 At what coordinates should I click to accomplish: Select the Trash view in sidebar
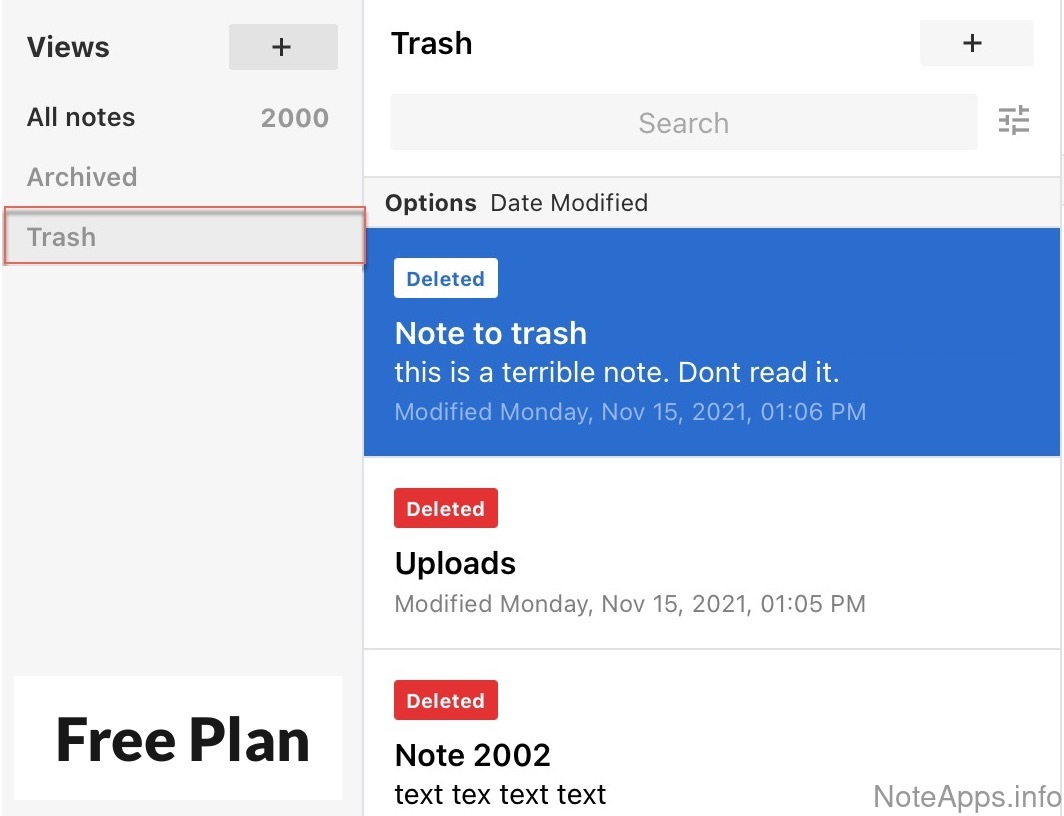pos(62,237)
